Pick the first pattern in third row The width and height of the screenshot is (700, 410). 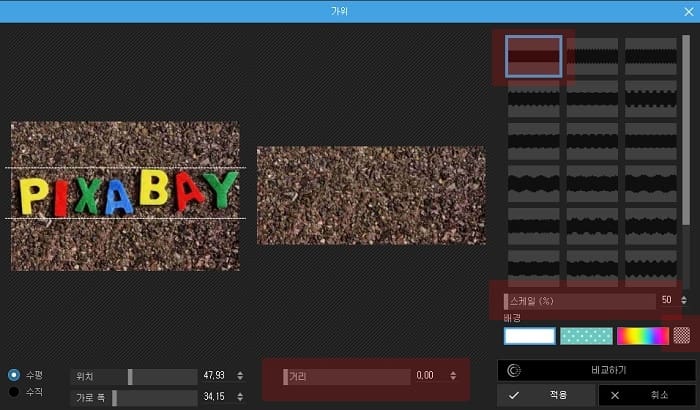tap(533, 141)
